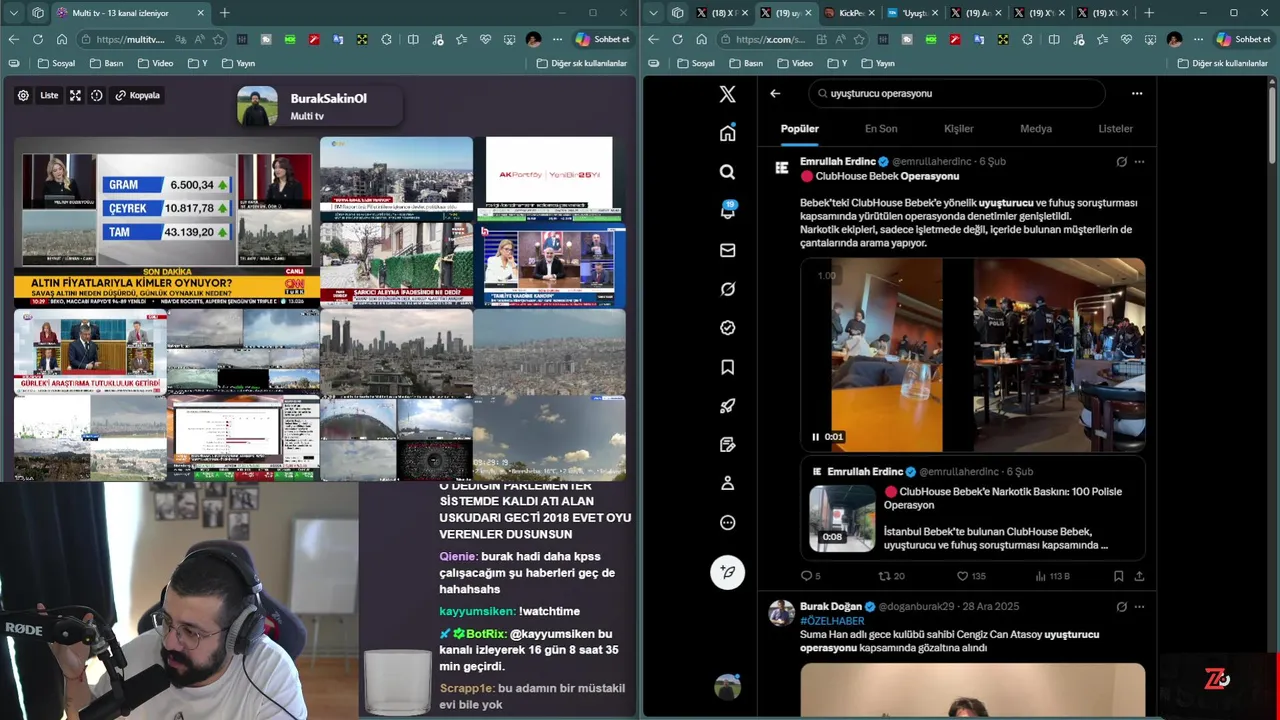
Task: Open the X Home icon in sidebar
Action: coord(727,133)
